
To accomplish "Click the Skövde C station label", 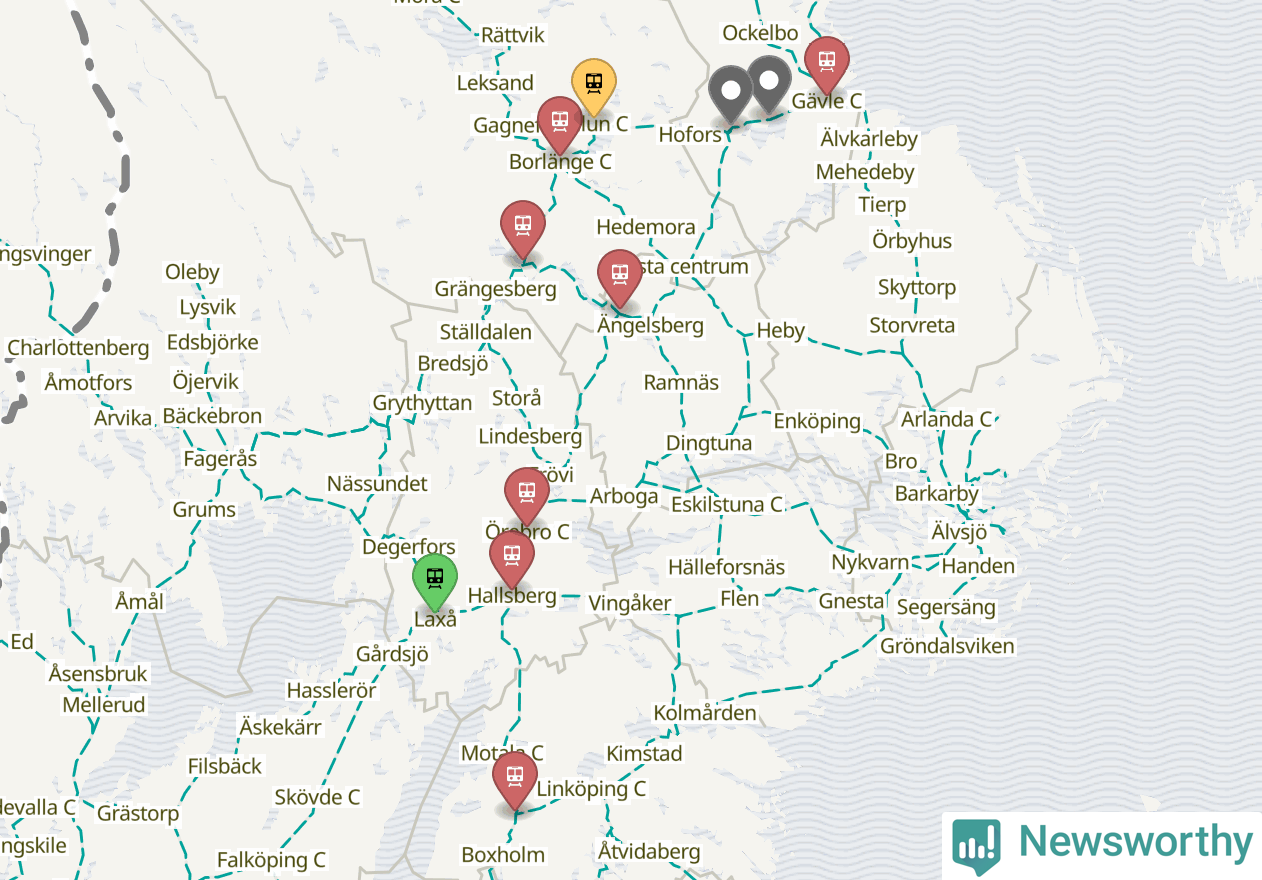I will [x=317, y=797].
